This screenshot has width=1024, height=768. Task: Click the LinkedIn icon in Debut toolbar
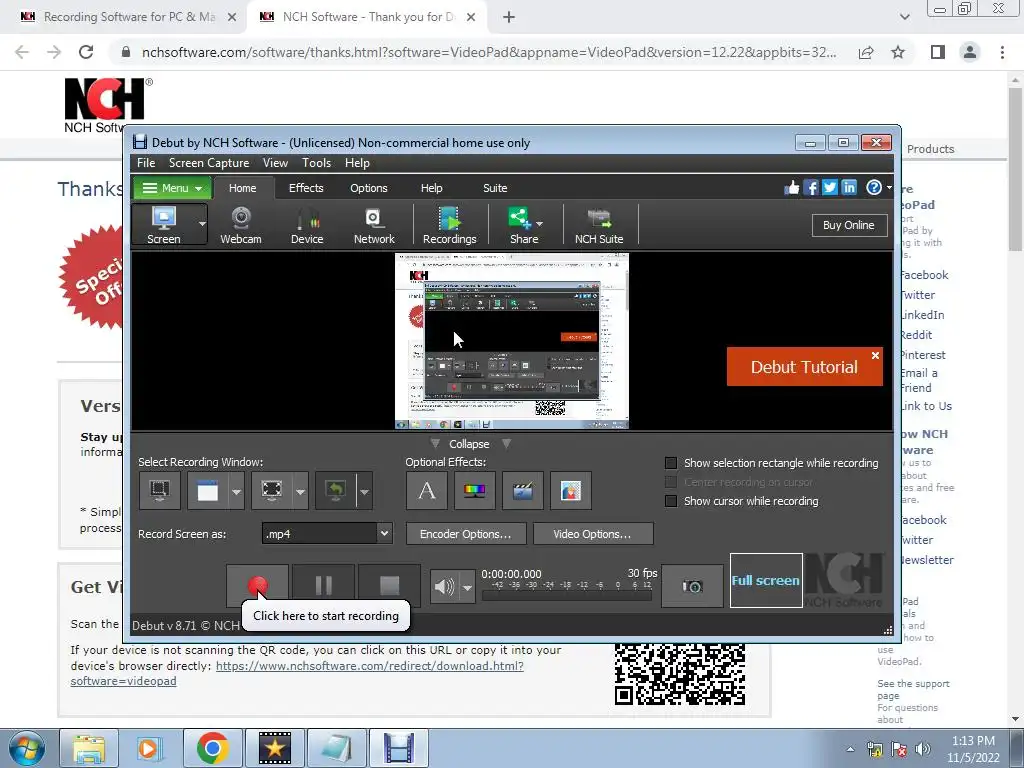(848, 188)
